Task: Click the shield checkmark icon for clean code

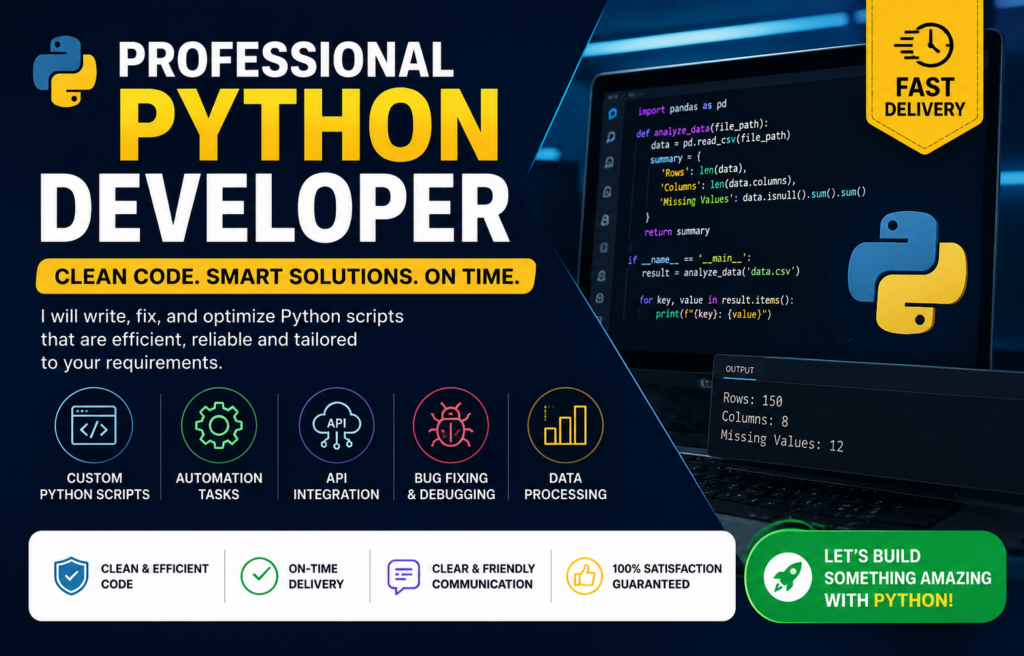Action: click(71, 576)
